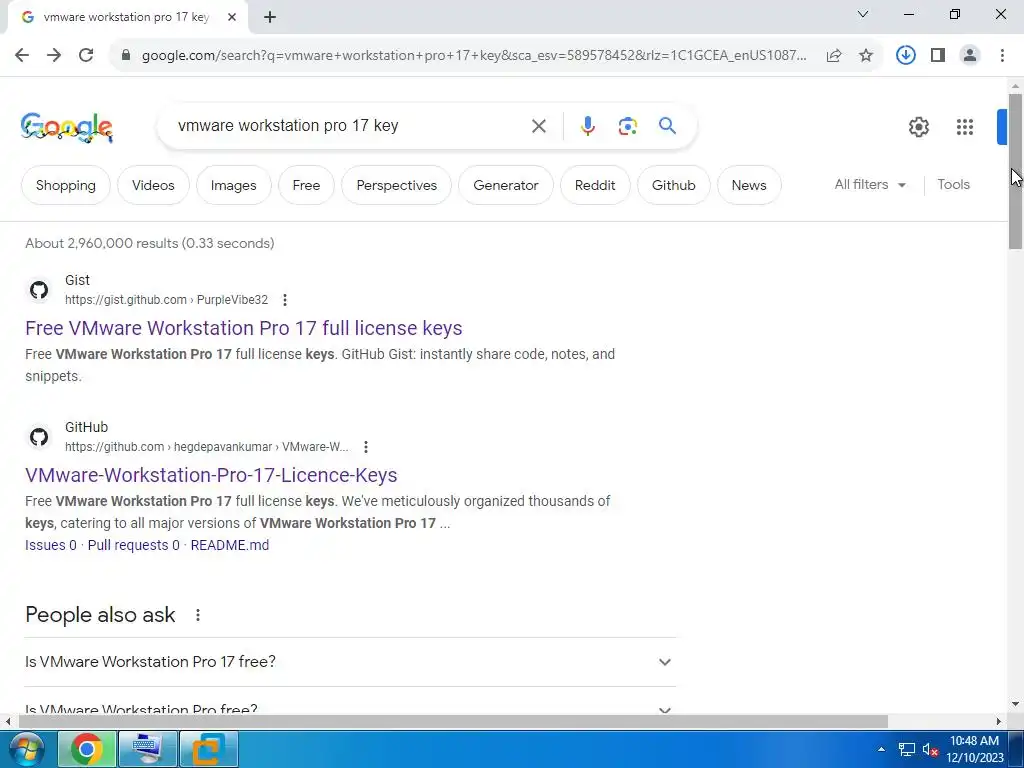Close the vmware workstation pro tab
This screenshot has height=768, width=1024.
(232, 17)
